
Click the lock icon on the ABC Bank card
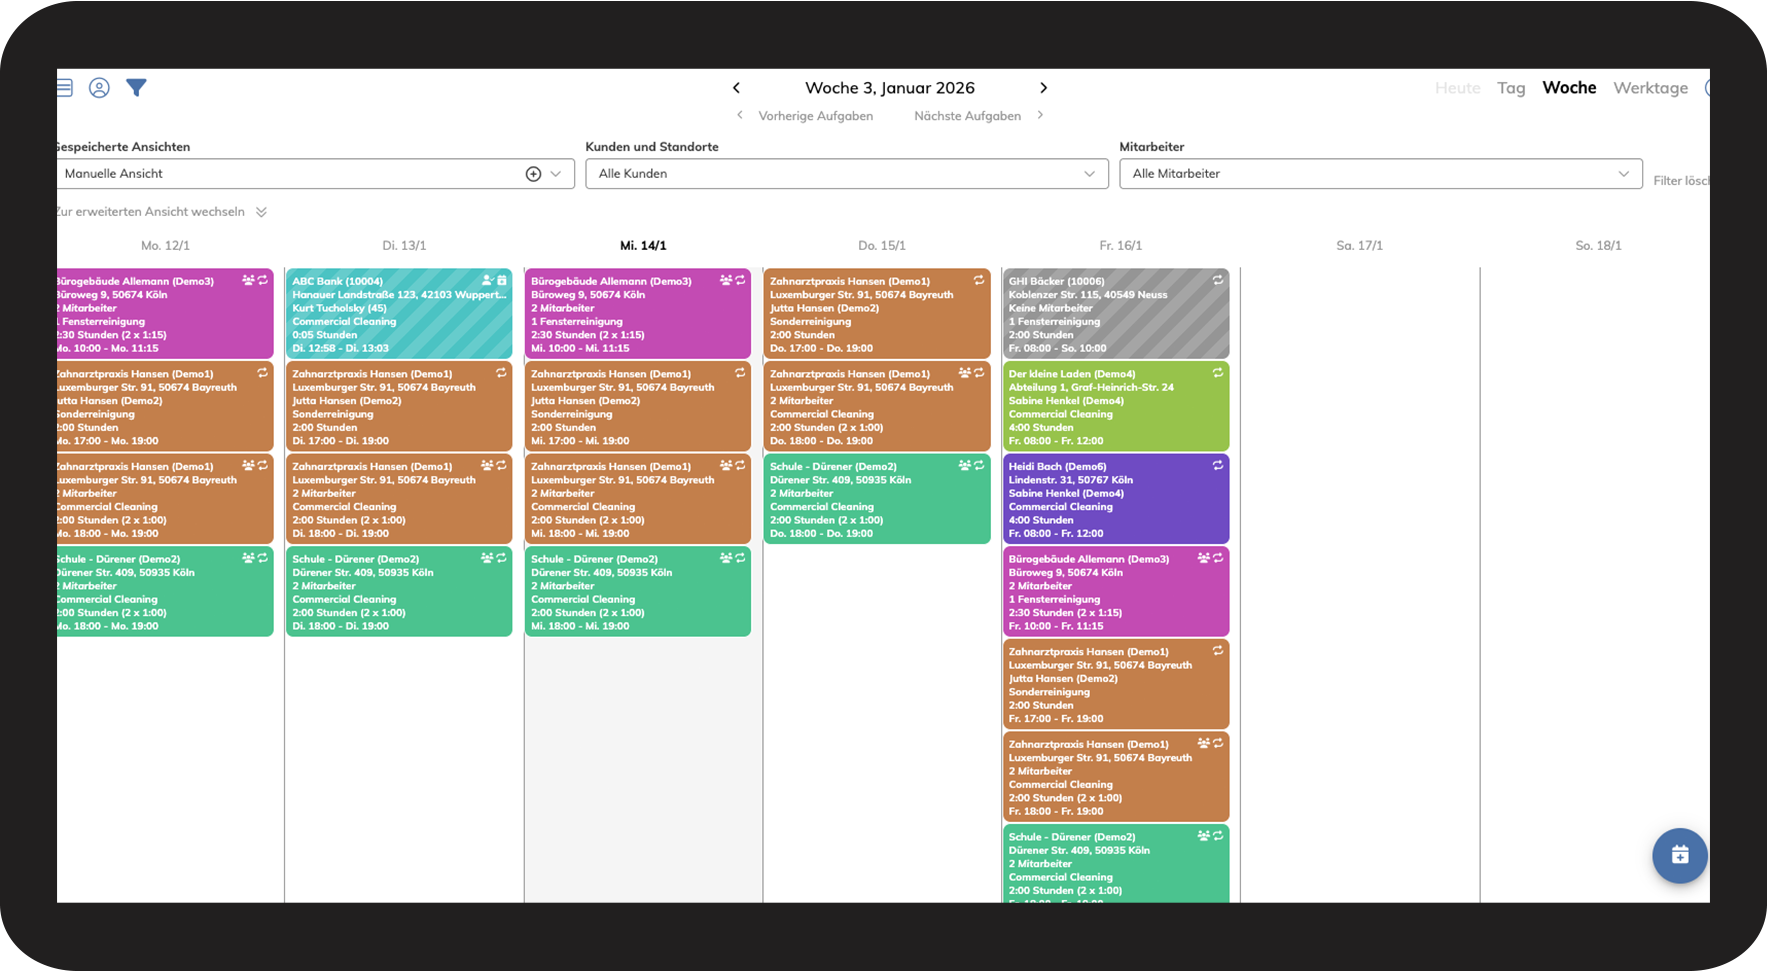click(502, 281)
